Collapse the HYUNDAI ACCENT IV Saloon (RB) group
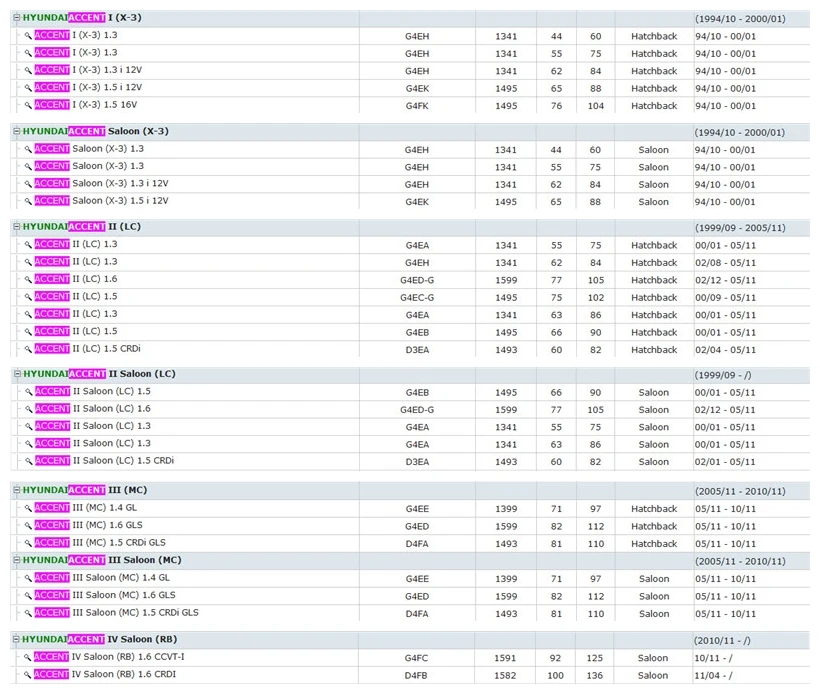This screenshot has width=820, height=694. (16, 640)
